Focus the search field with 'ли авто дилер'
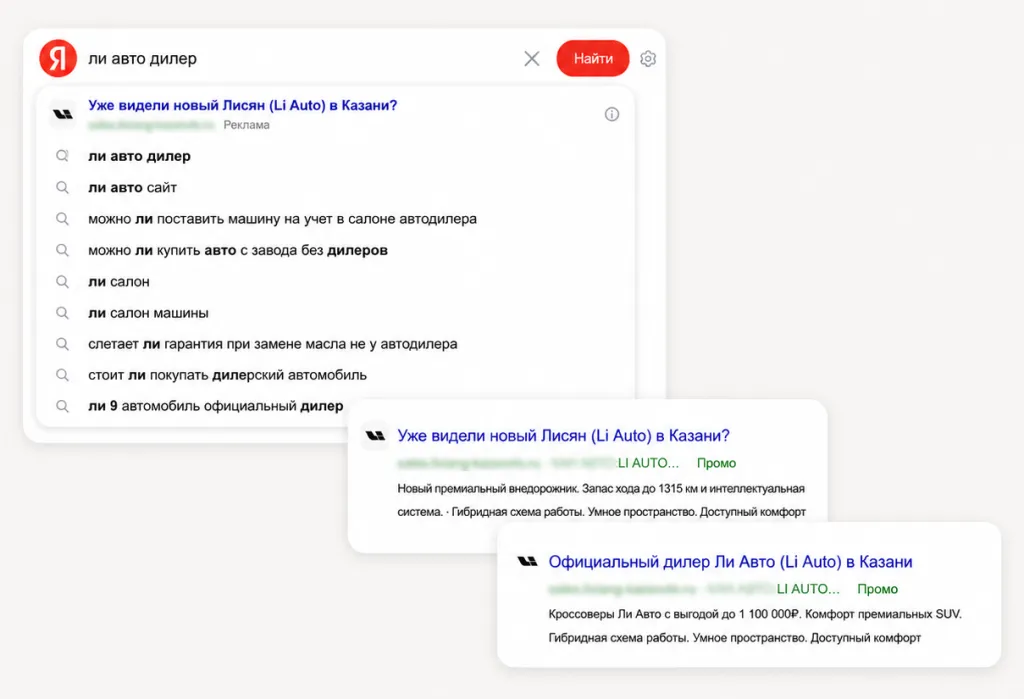 [300, 59]
